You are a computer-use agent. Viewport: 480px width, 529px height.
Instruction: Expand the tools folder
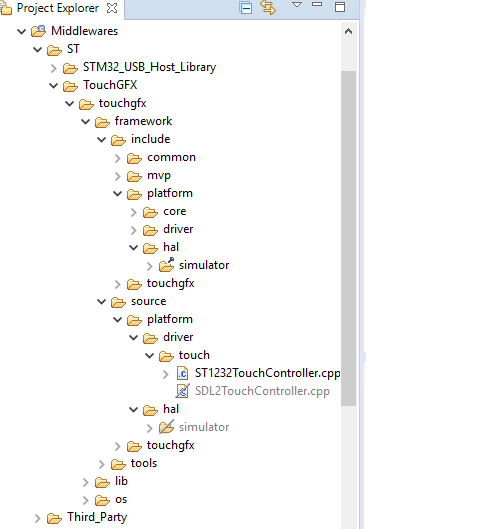click(102, 464)
